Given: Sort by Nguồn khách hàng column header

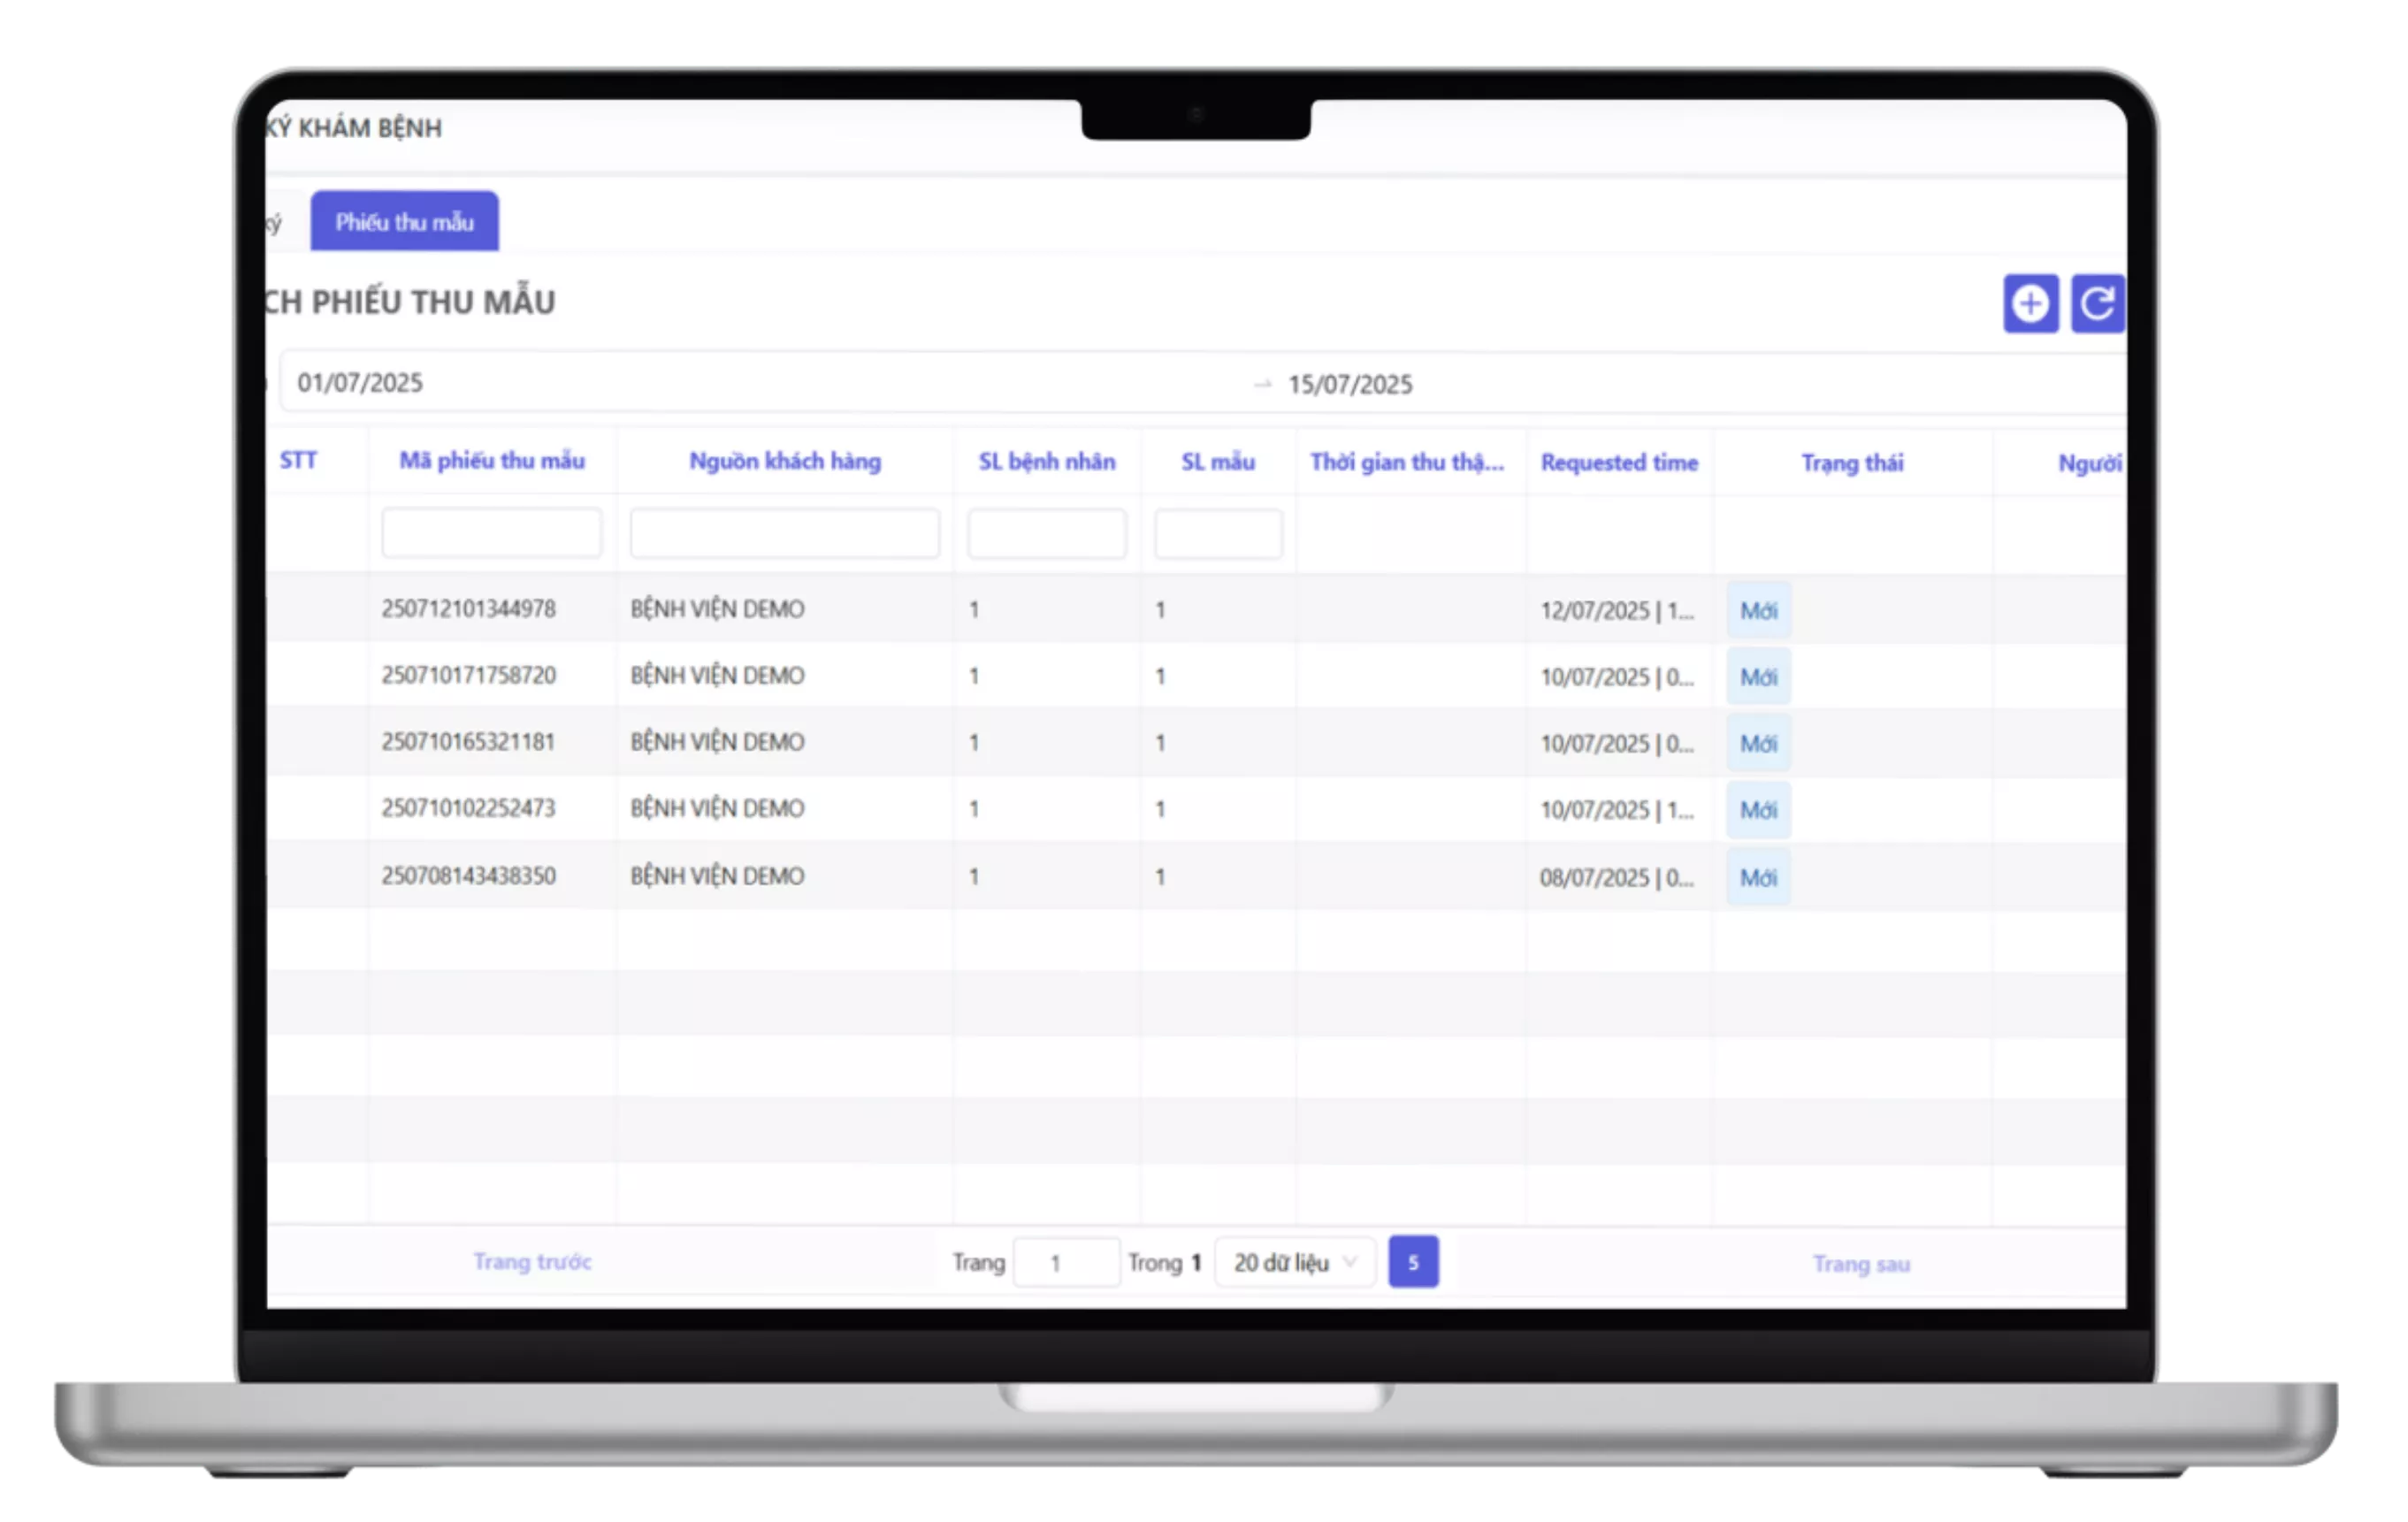Looking at the screenshot, I should point(785,461).
